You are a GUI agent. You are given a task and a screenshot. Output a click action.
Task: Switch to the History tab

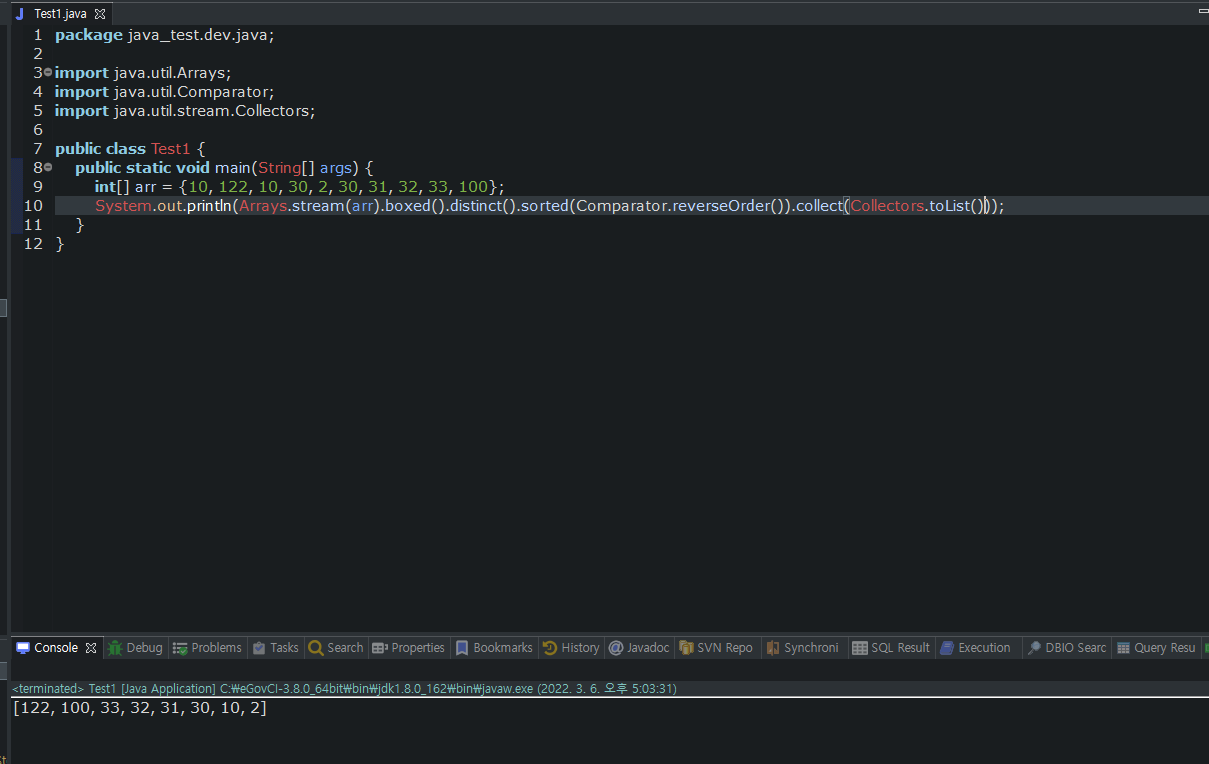571,648
